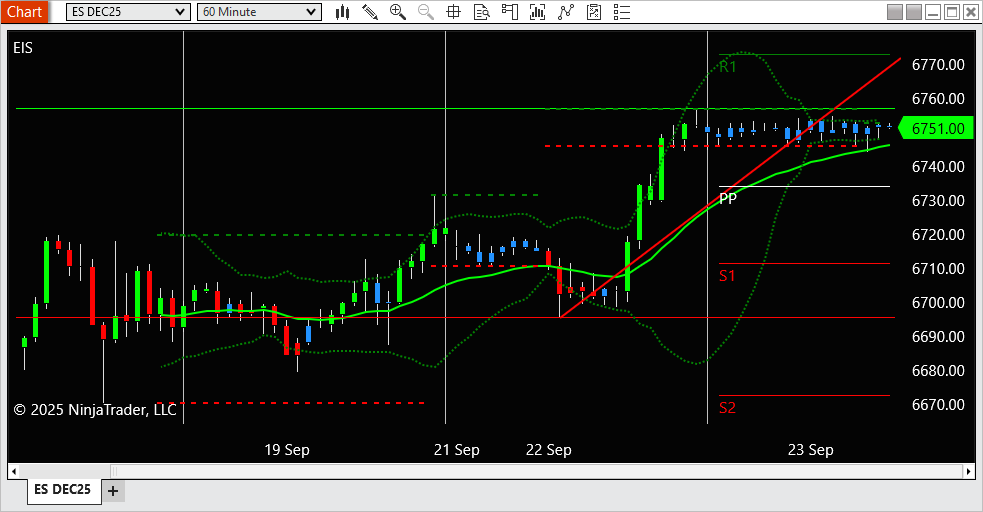Click the 6770.00 price axis label
This screenshot has width=983, height=512.
(938, 65)
